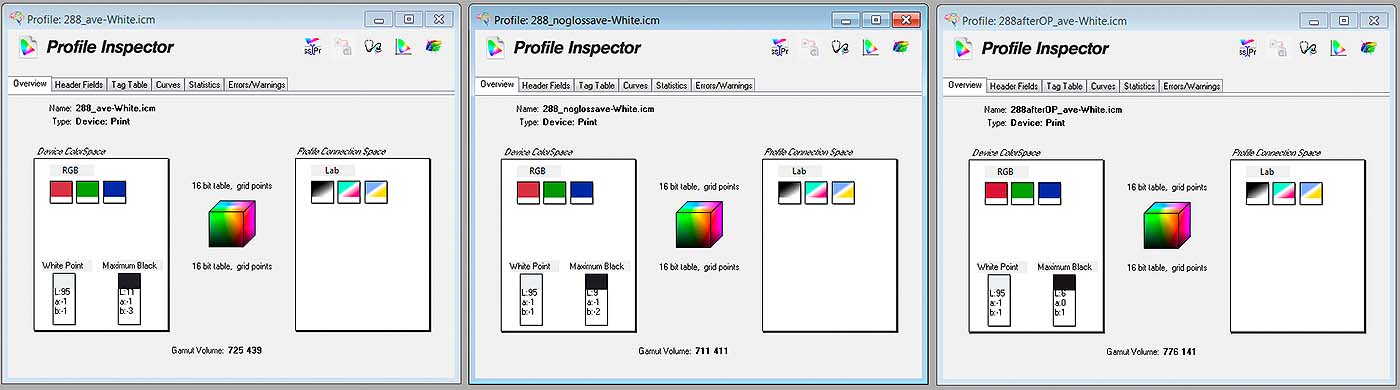The height and width of the screenshot is (390, 1400).
Task: Open the gamut triangle icon in 288_noglossave-White window
Action: click(870, 47)
